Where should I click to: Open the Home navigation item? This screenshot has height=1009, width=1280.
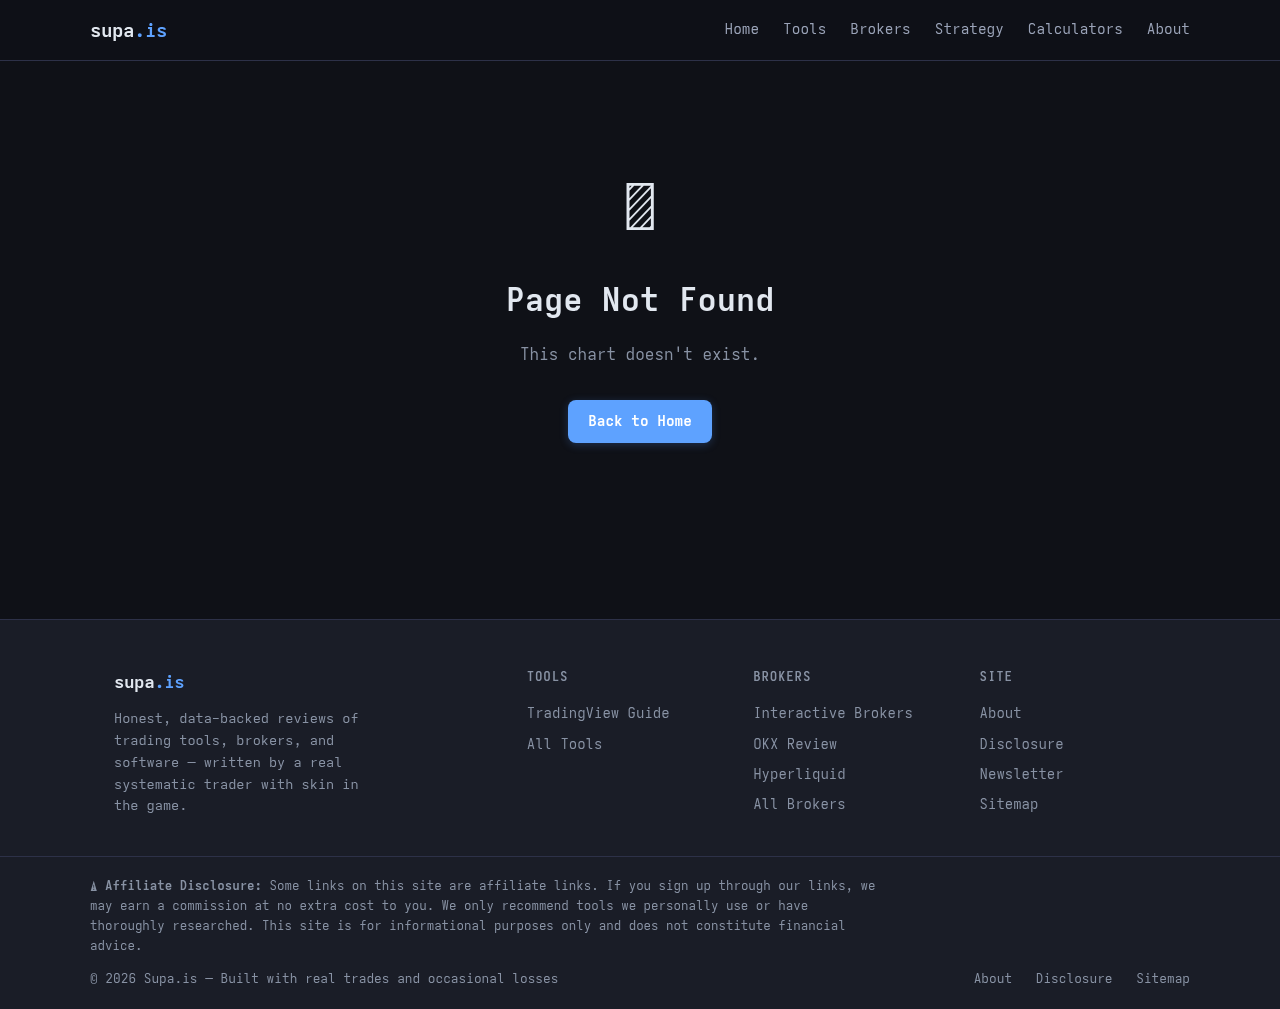741,27
